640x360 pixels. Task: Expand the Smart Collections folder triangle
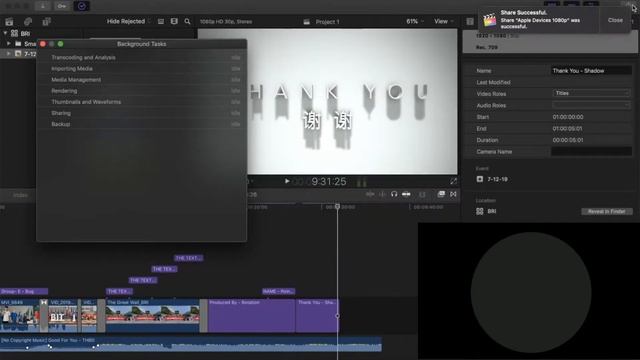[9, 43]
